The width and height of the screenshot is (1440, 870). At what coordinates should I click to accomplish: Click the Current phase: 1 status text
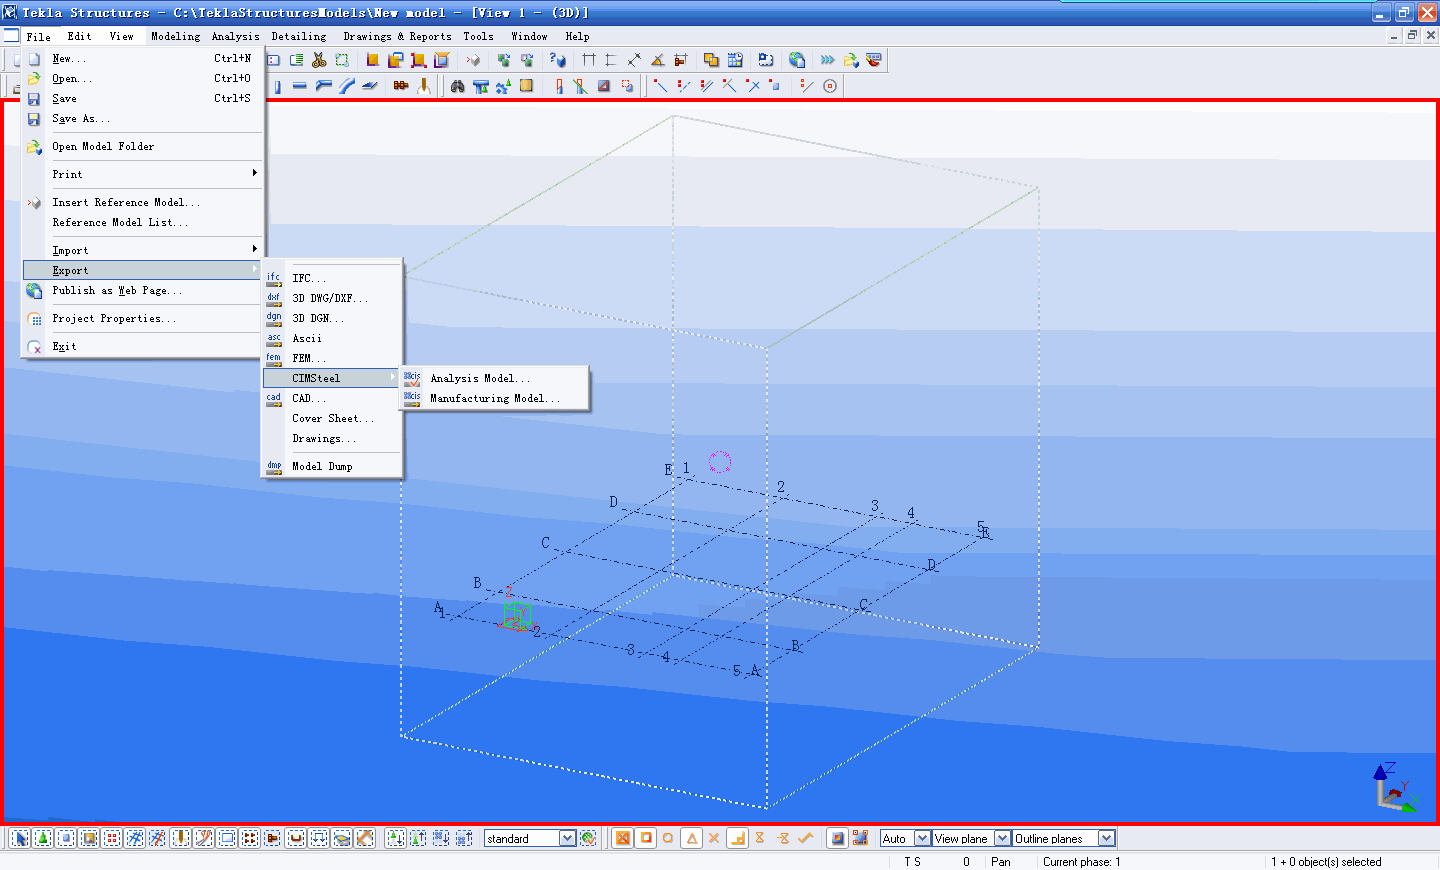click(1081, 861)
